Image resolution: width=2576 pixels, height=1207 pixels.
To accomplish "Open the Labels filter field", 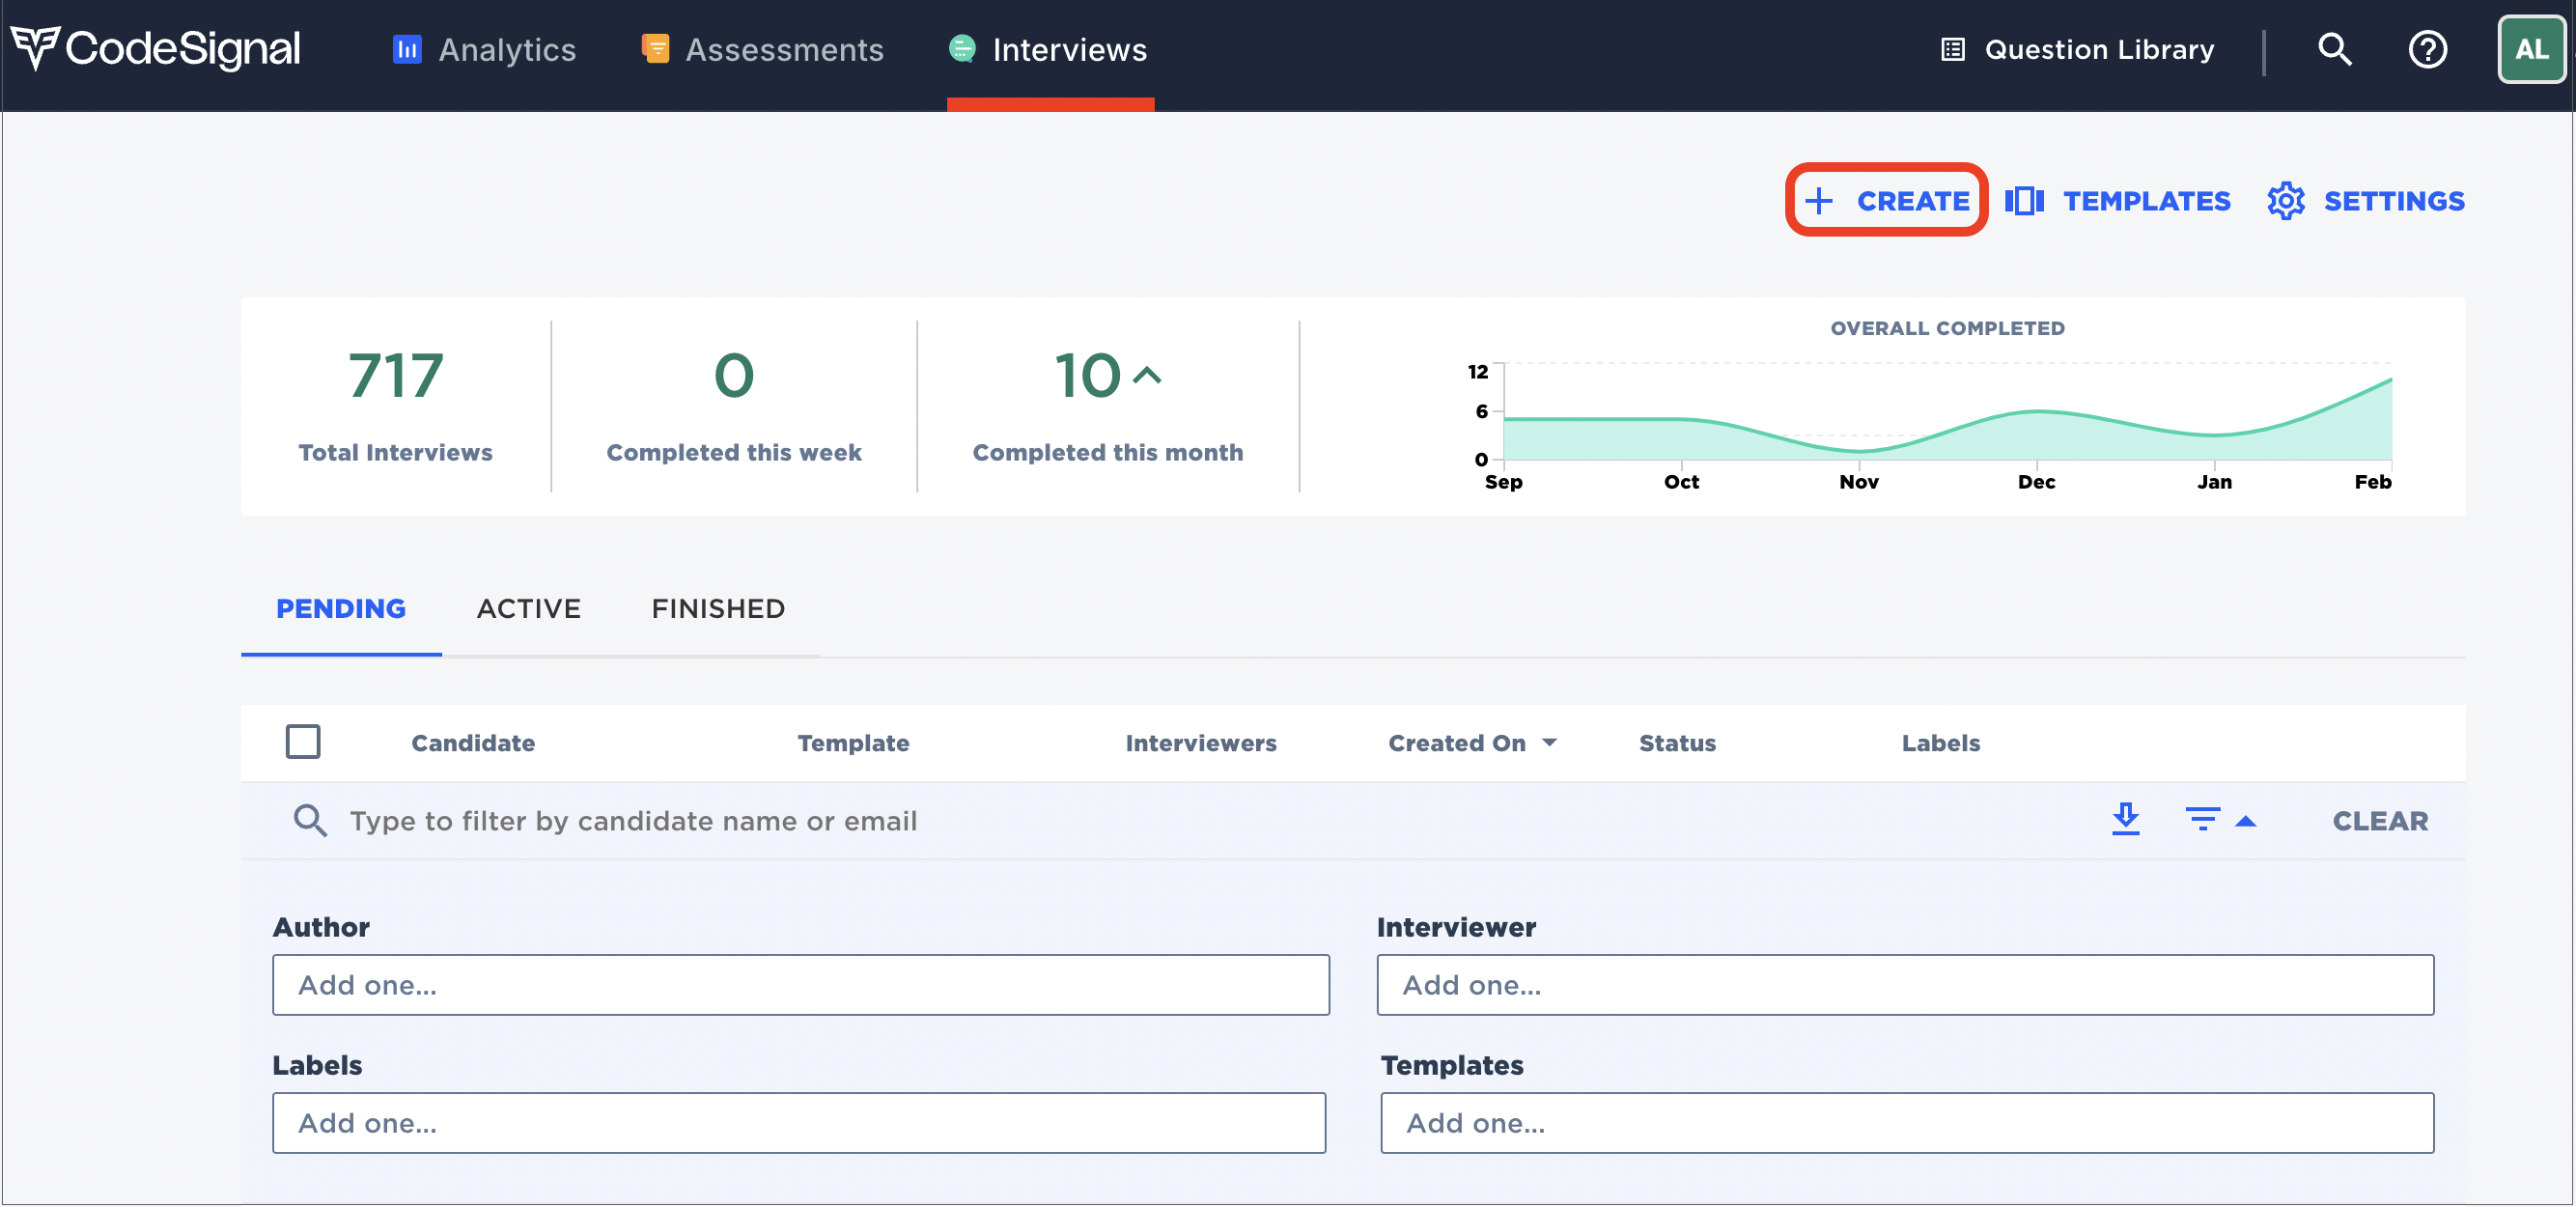I will tap(799, 1123).
